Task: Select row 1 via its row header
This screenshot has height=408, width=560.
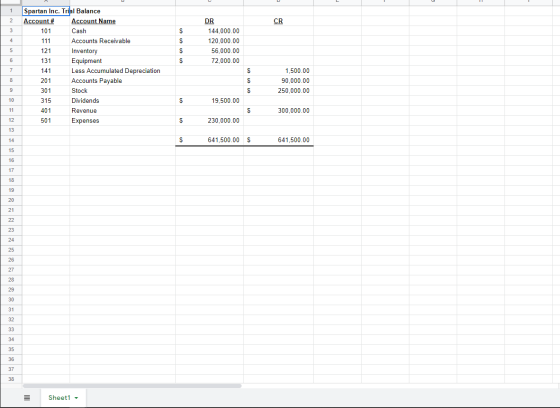Action: pyautogui.click(x=11, y=11)
